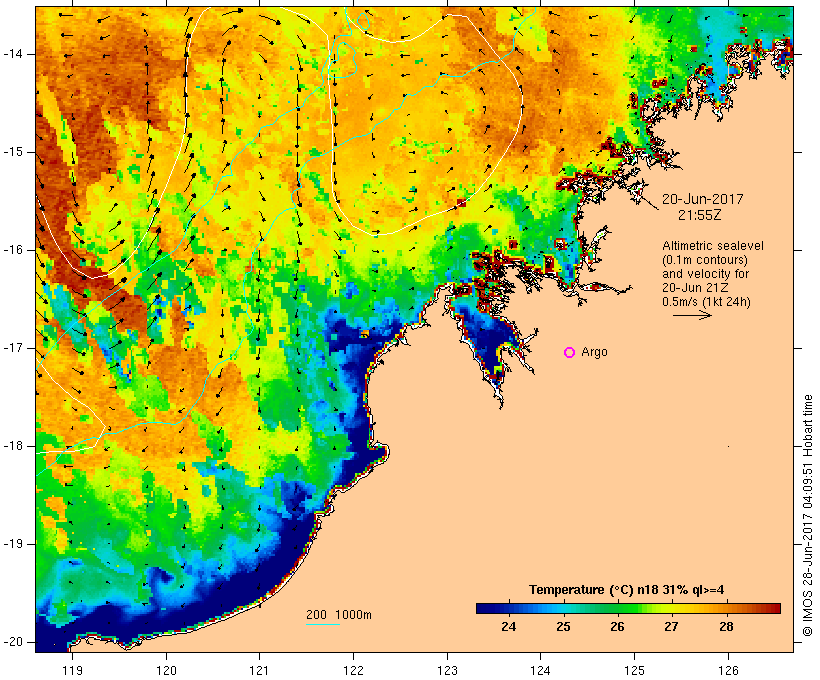Click 'and velocity for' legend line
The width and height of the screenshot is (820, 680).
click(x=705, y=274)
